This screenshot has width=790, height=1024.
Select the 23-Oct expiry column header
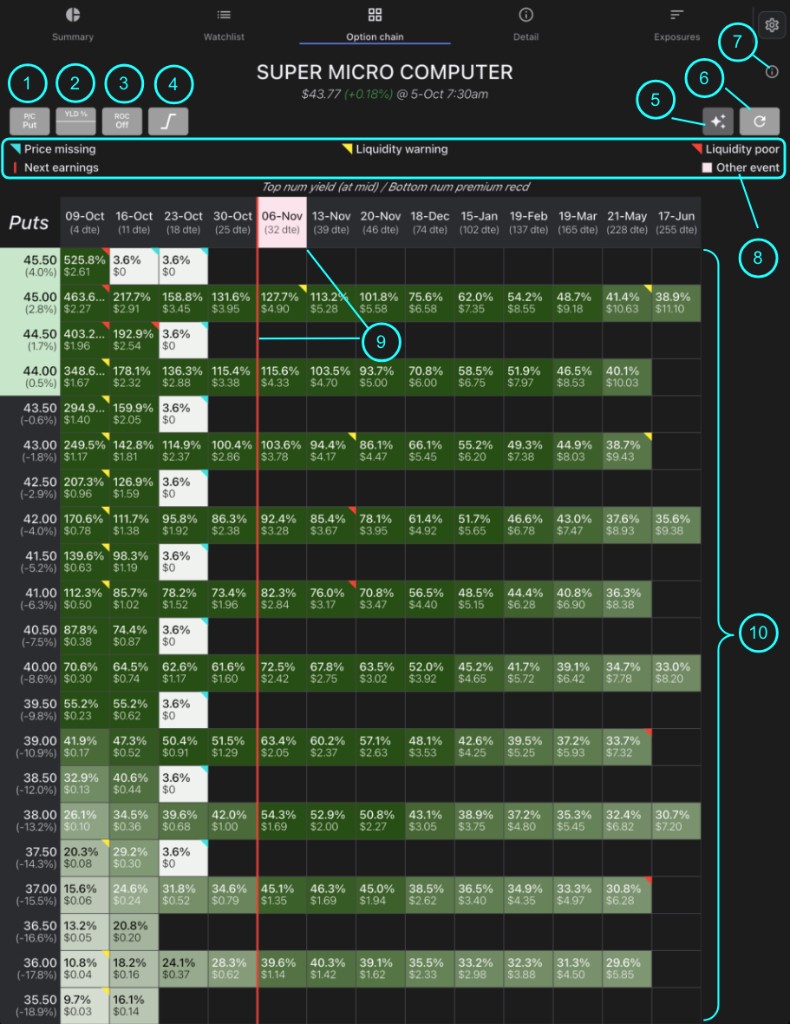(183, 222)
